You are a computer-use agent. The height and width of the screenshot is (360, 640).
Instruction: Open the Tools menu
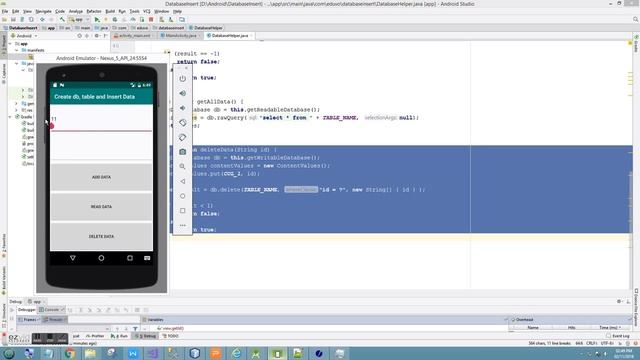coord(134,11)
